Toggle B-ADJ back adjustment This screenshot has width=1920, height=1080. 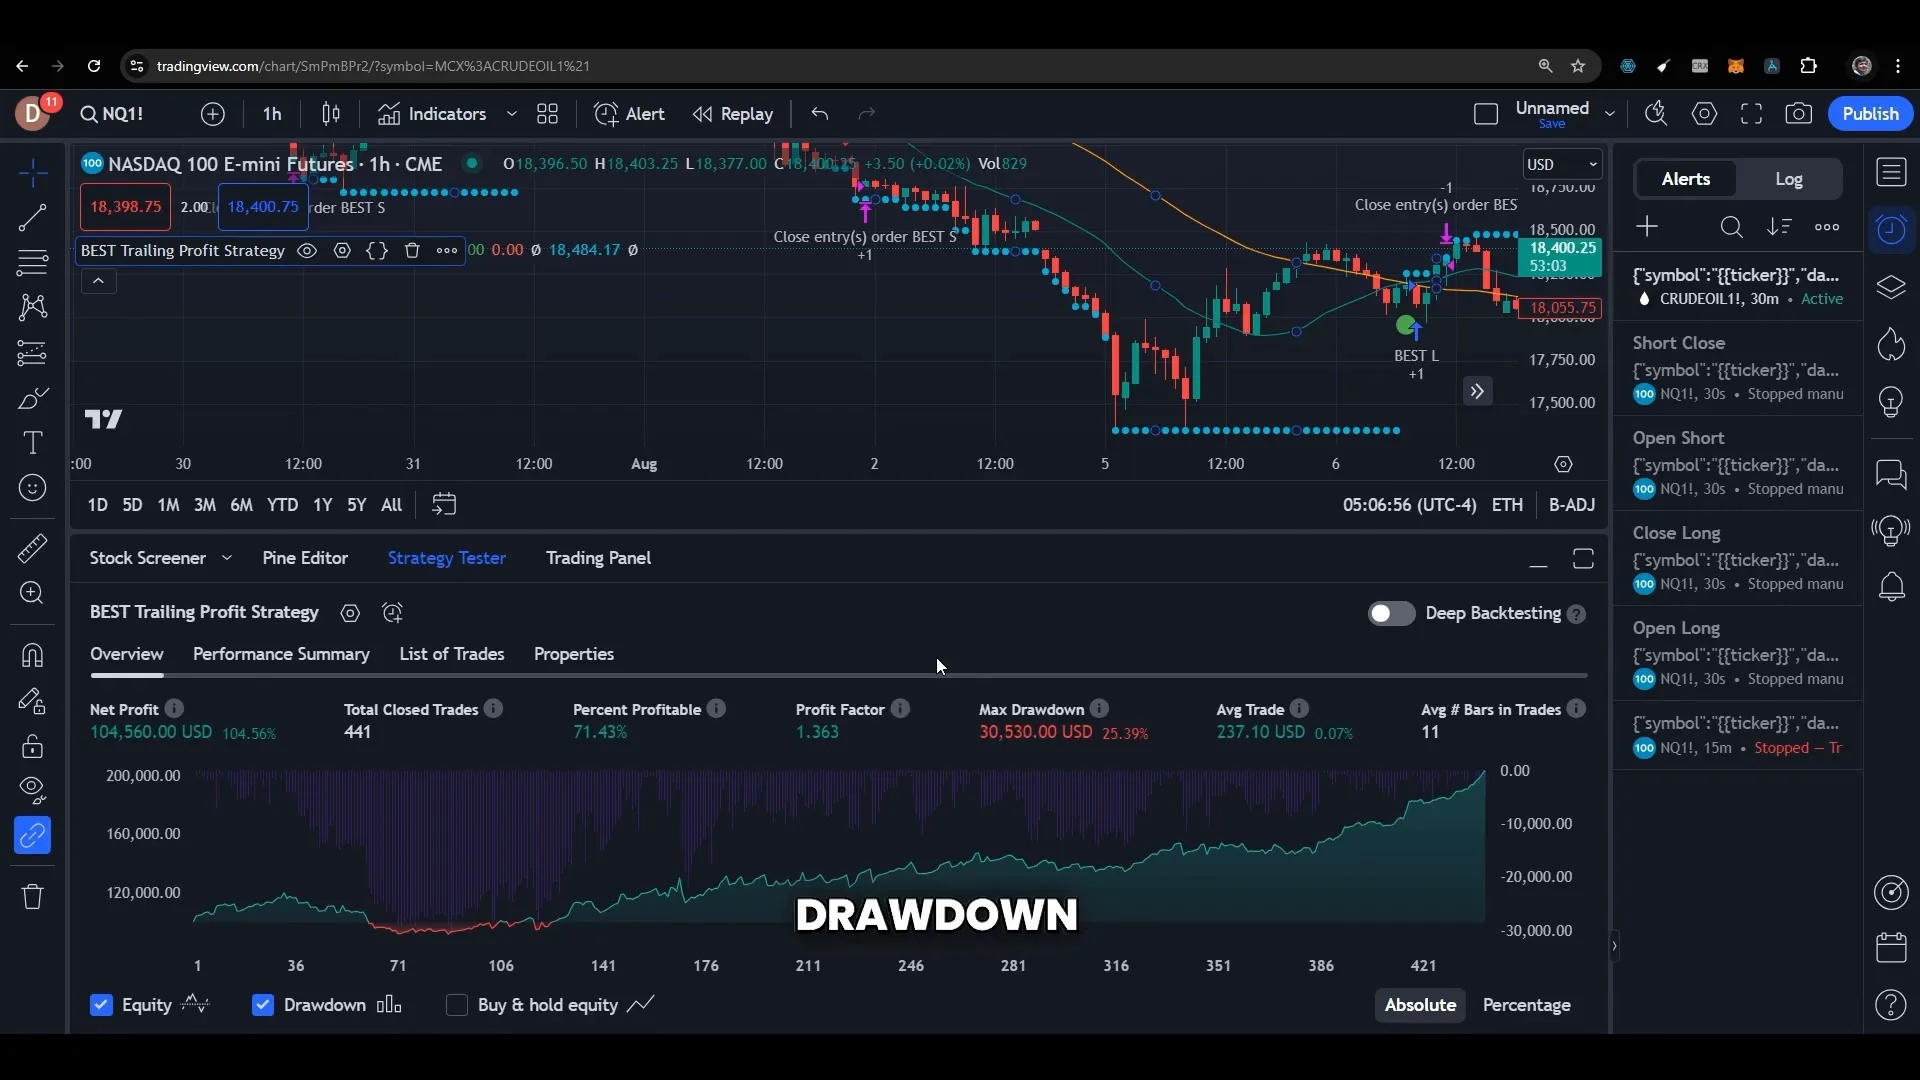coord(1572,505)
